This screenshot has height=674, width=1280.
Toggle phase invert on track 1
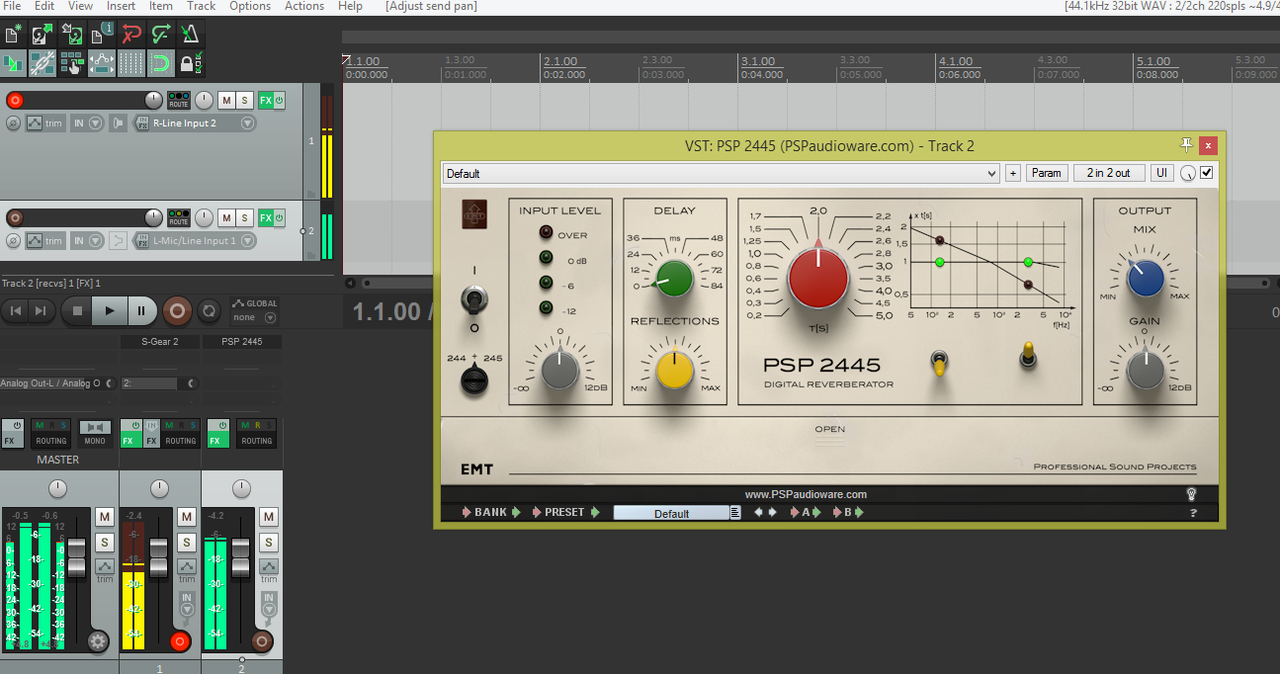click(13, 124)
